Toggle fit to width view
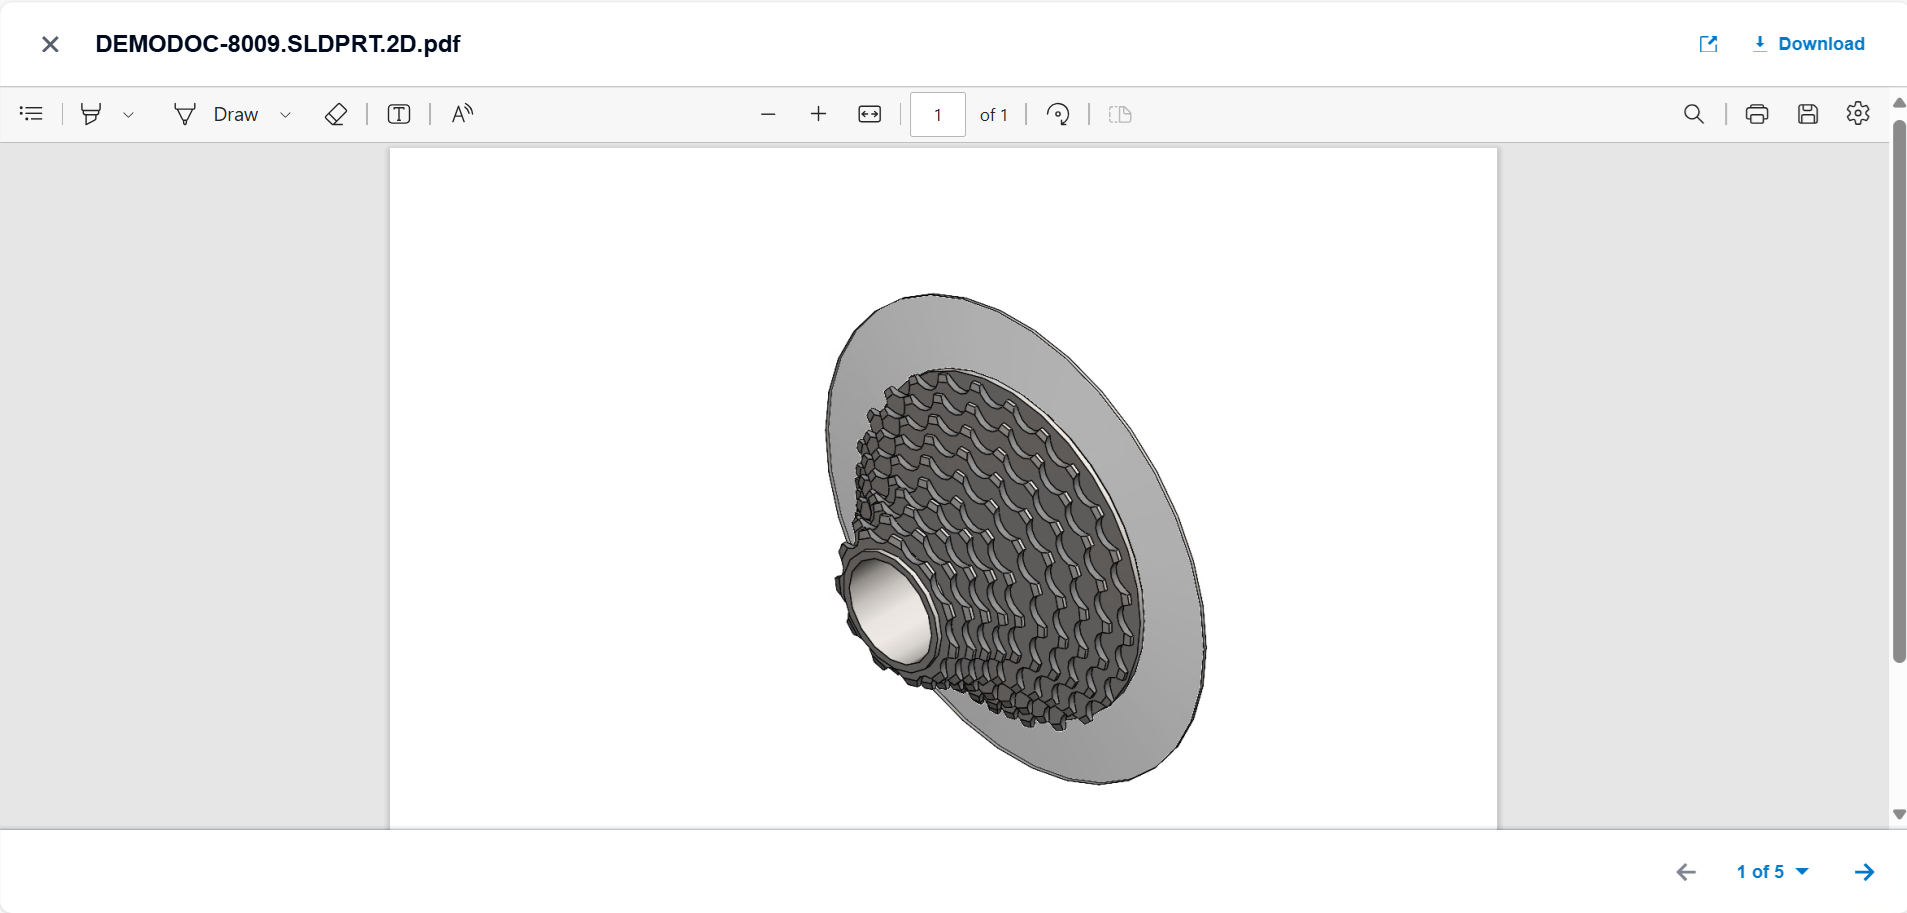 click(870, 114)
